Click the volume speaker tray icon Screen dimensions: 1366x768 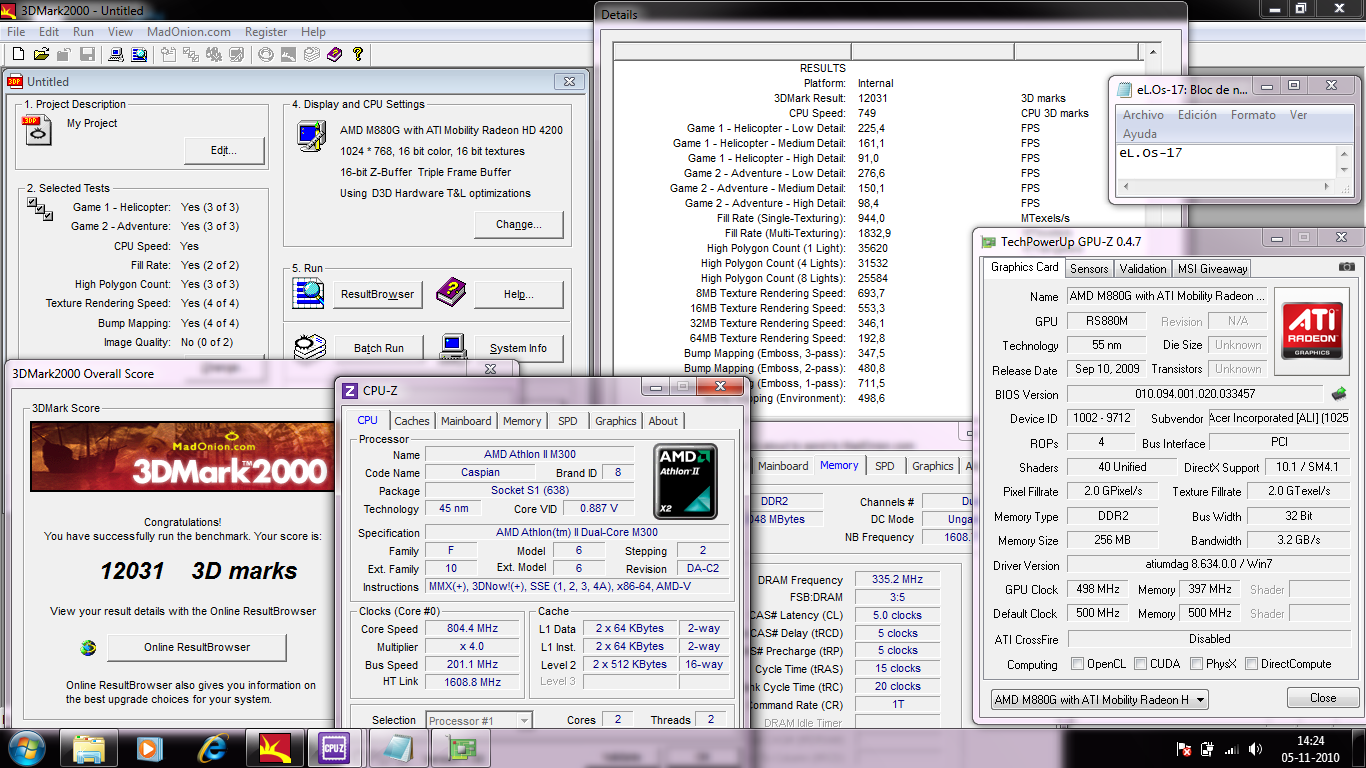pos(1253,748)
